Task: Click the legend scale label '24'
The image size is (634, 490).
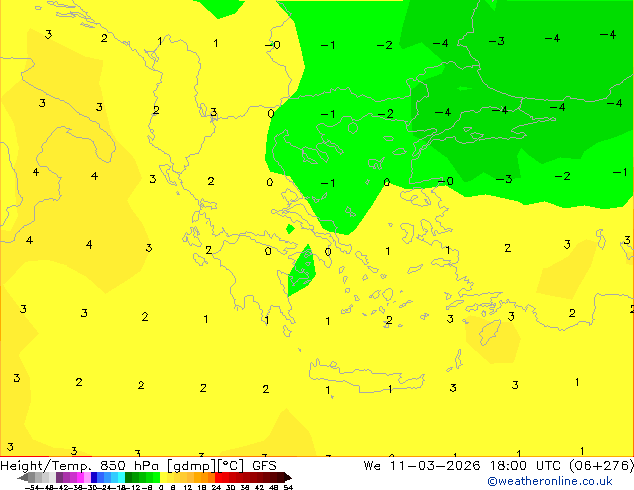Action: point(216,487)
